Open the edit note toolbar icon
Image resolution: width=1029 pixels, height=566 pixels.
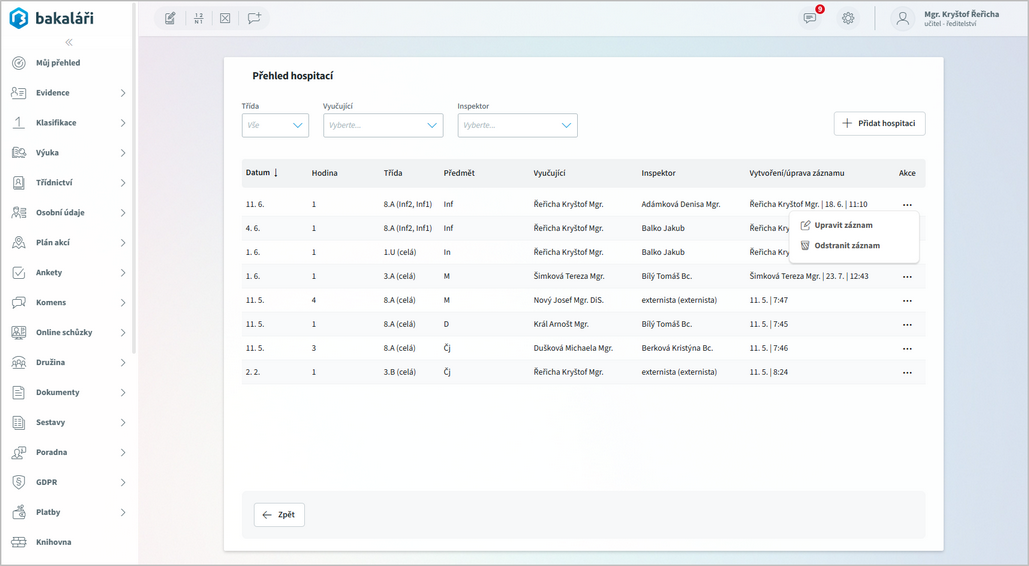170,18
